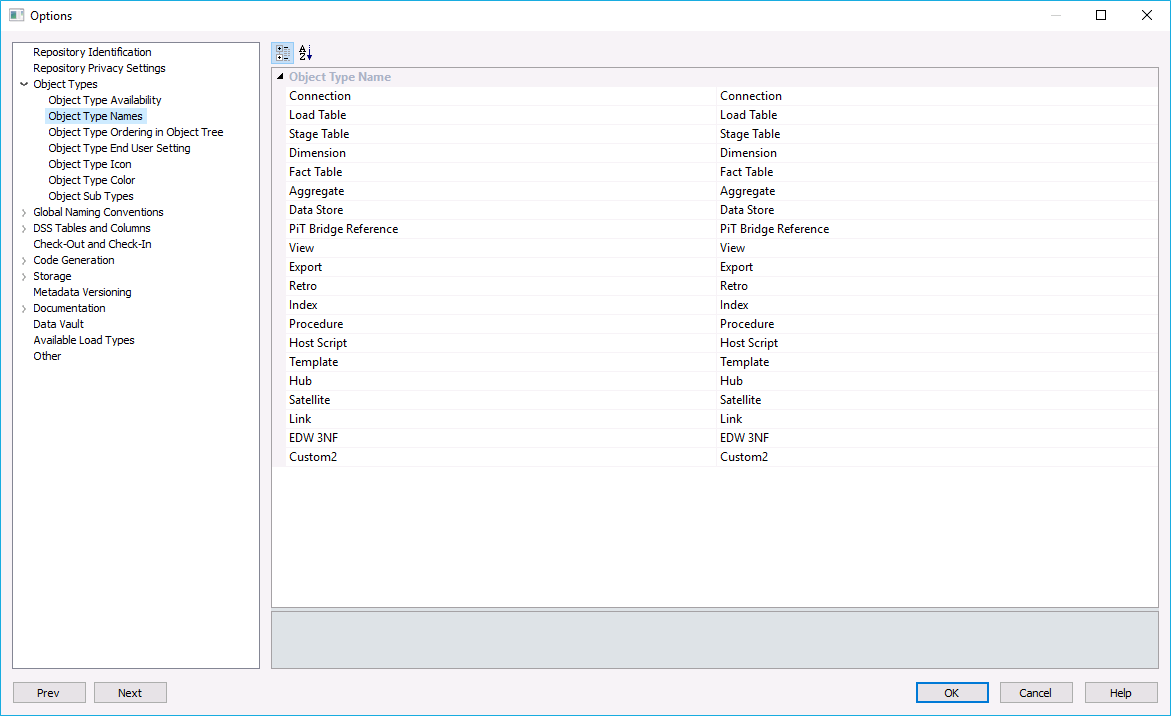The height and width of the screenshot is (716, 1171).
Task: Switch property grid to Categorized view
Action: (x=283, y=53)
